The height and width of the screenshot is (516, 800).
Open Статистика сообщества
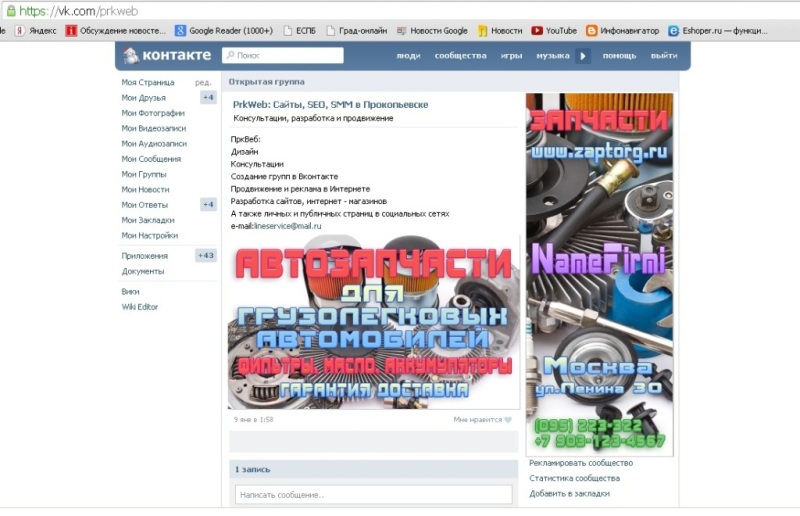(x=574, y=478)
